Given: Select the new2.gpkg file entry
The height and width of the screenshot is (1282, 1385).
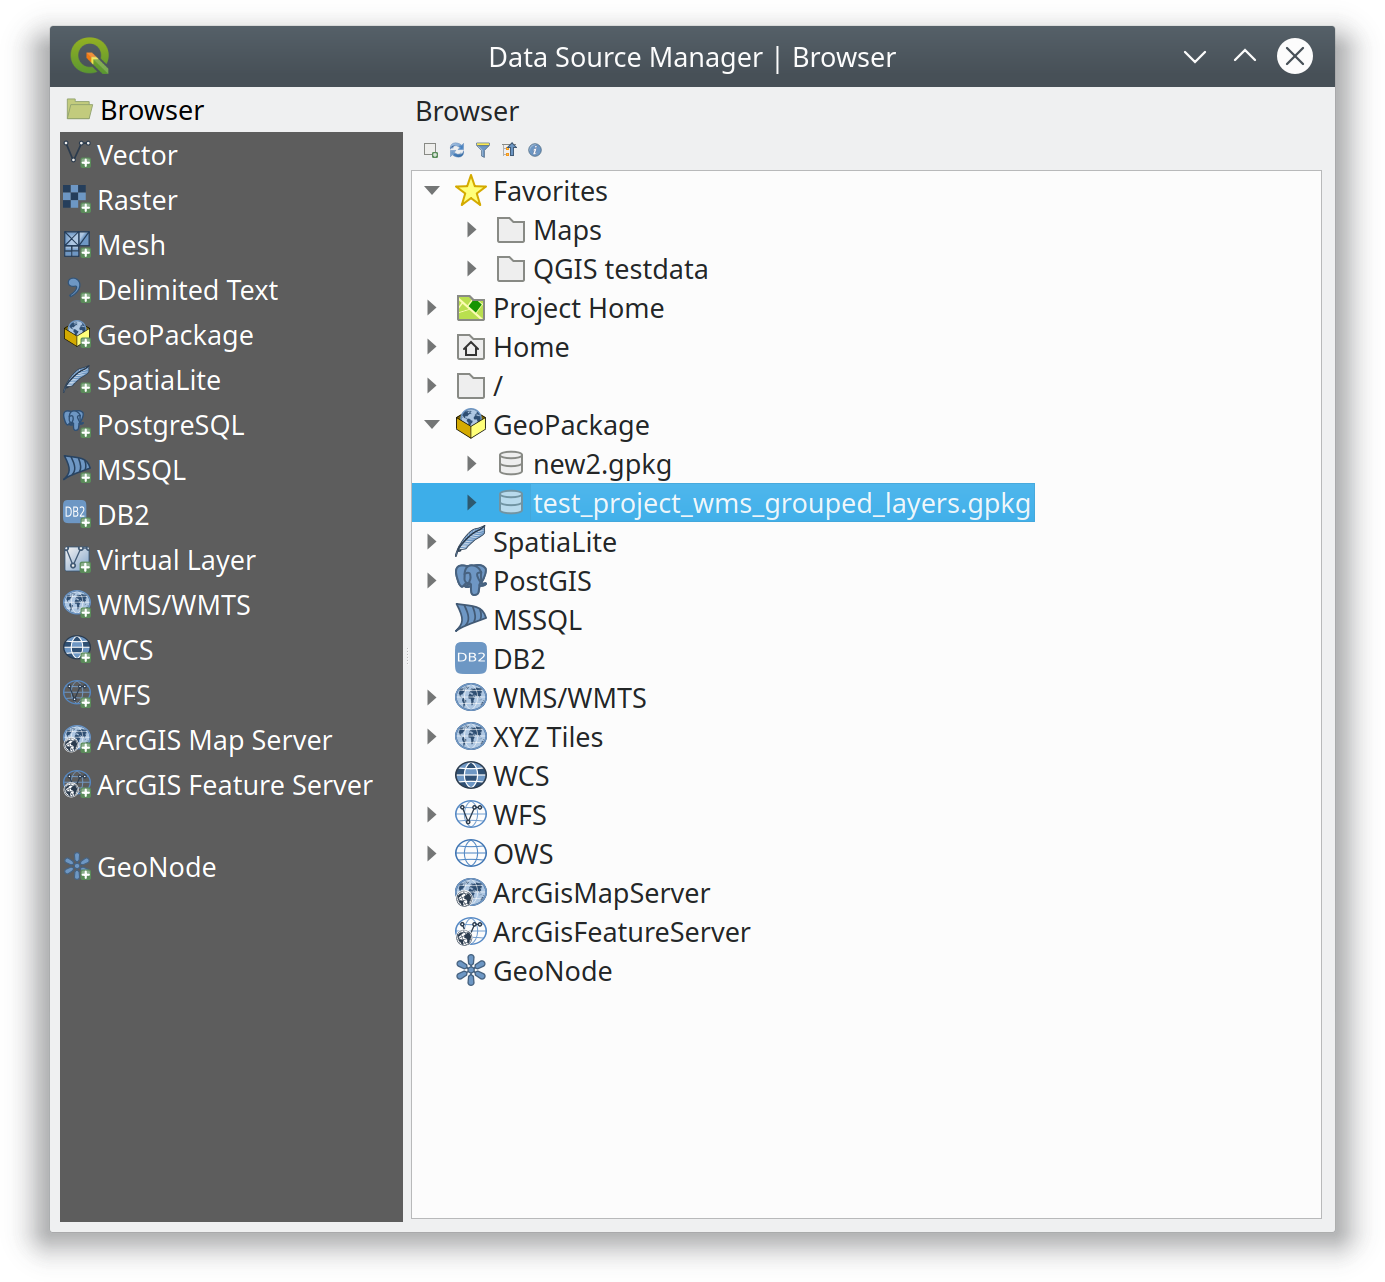Looking at the screenshot, I should pyautogui.click(x=602, y=464).
